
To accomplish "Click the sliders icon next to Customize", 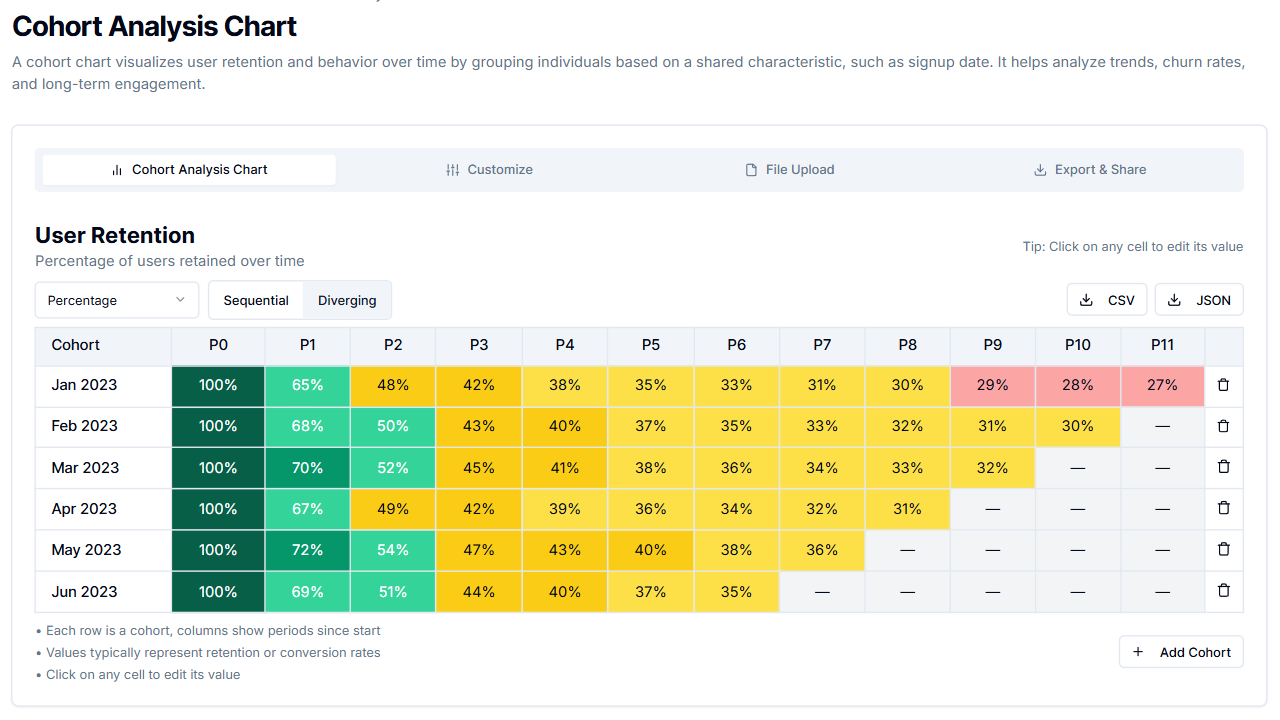I will pyautogui.click(x=453, y=169).
